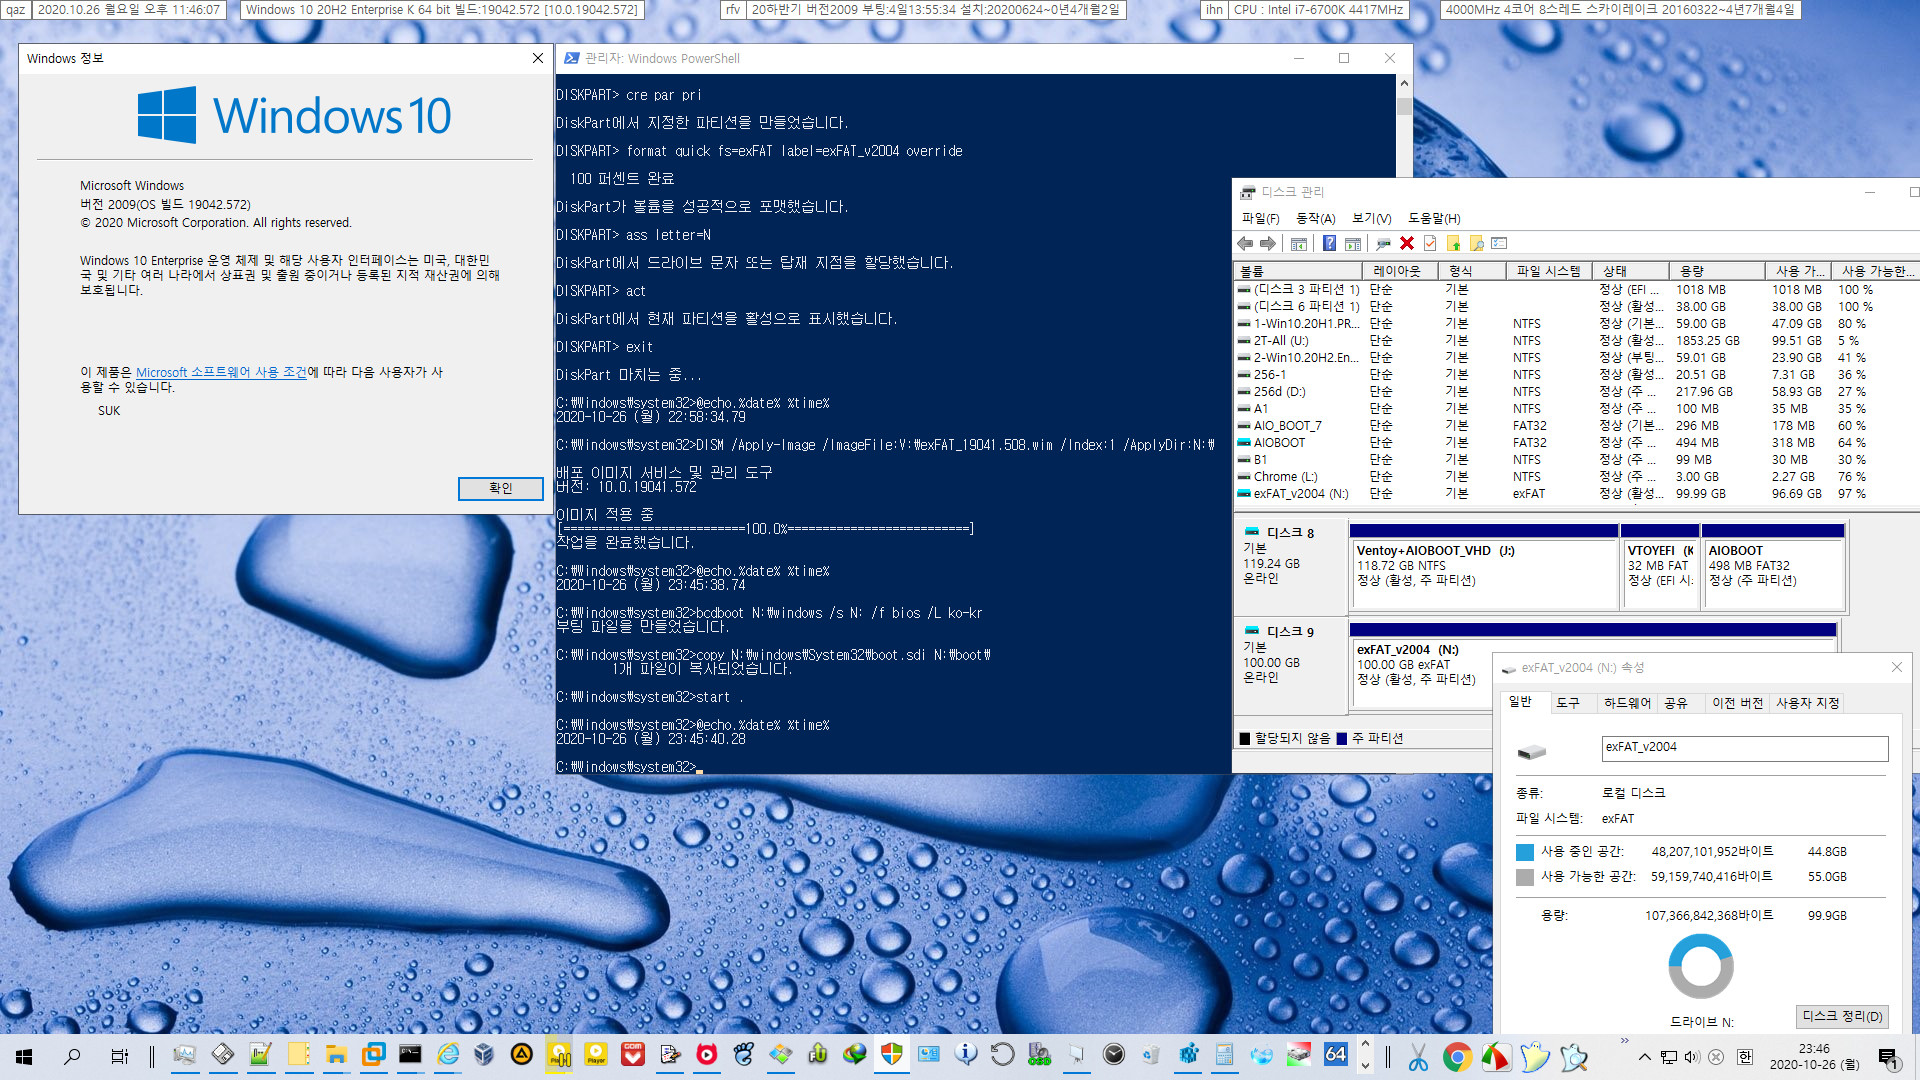Click the document-with-checkmark toolbar icon
1920x1080 pixels.
[x=1430, y=243]
